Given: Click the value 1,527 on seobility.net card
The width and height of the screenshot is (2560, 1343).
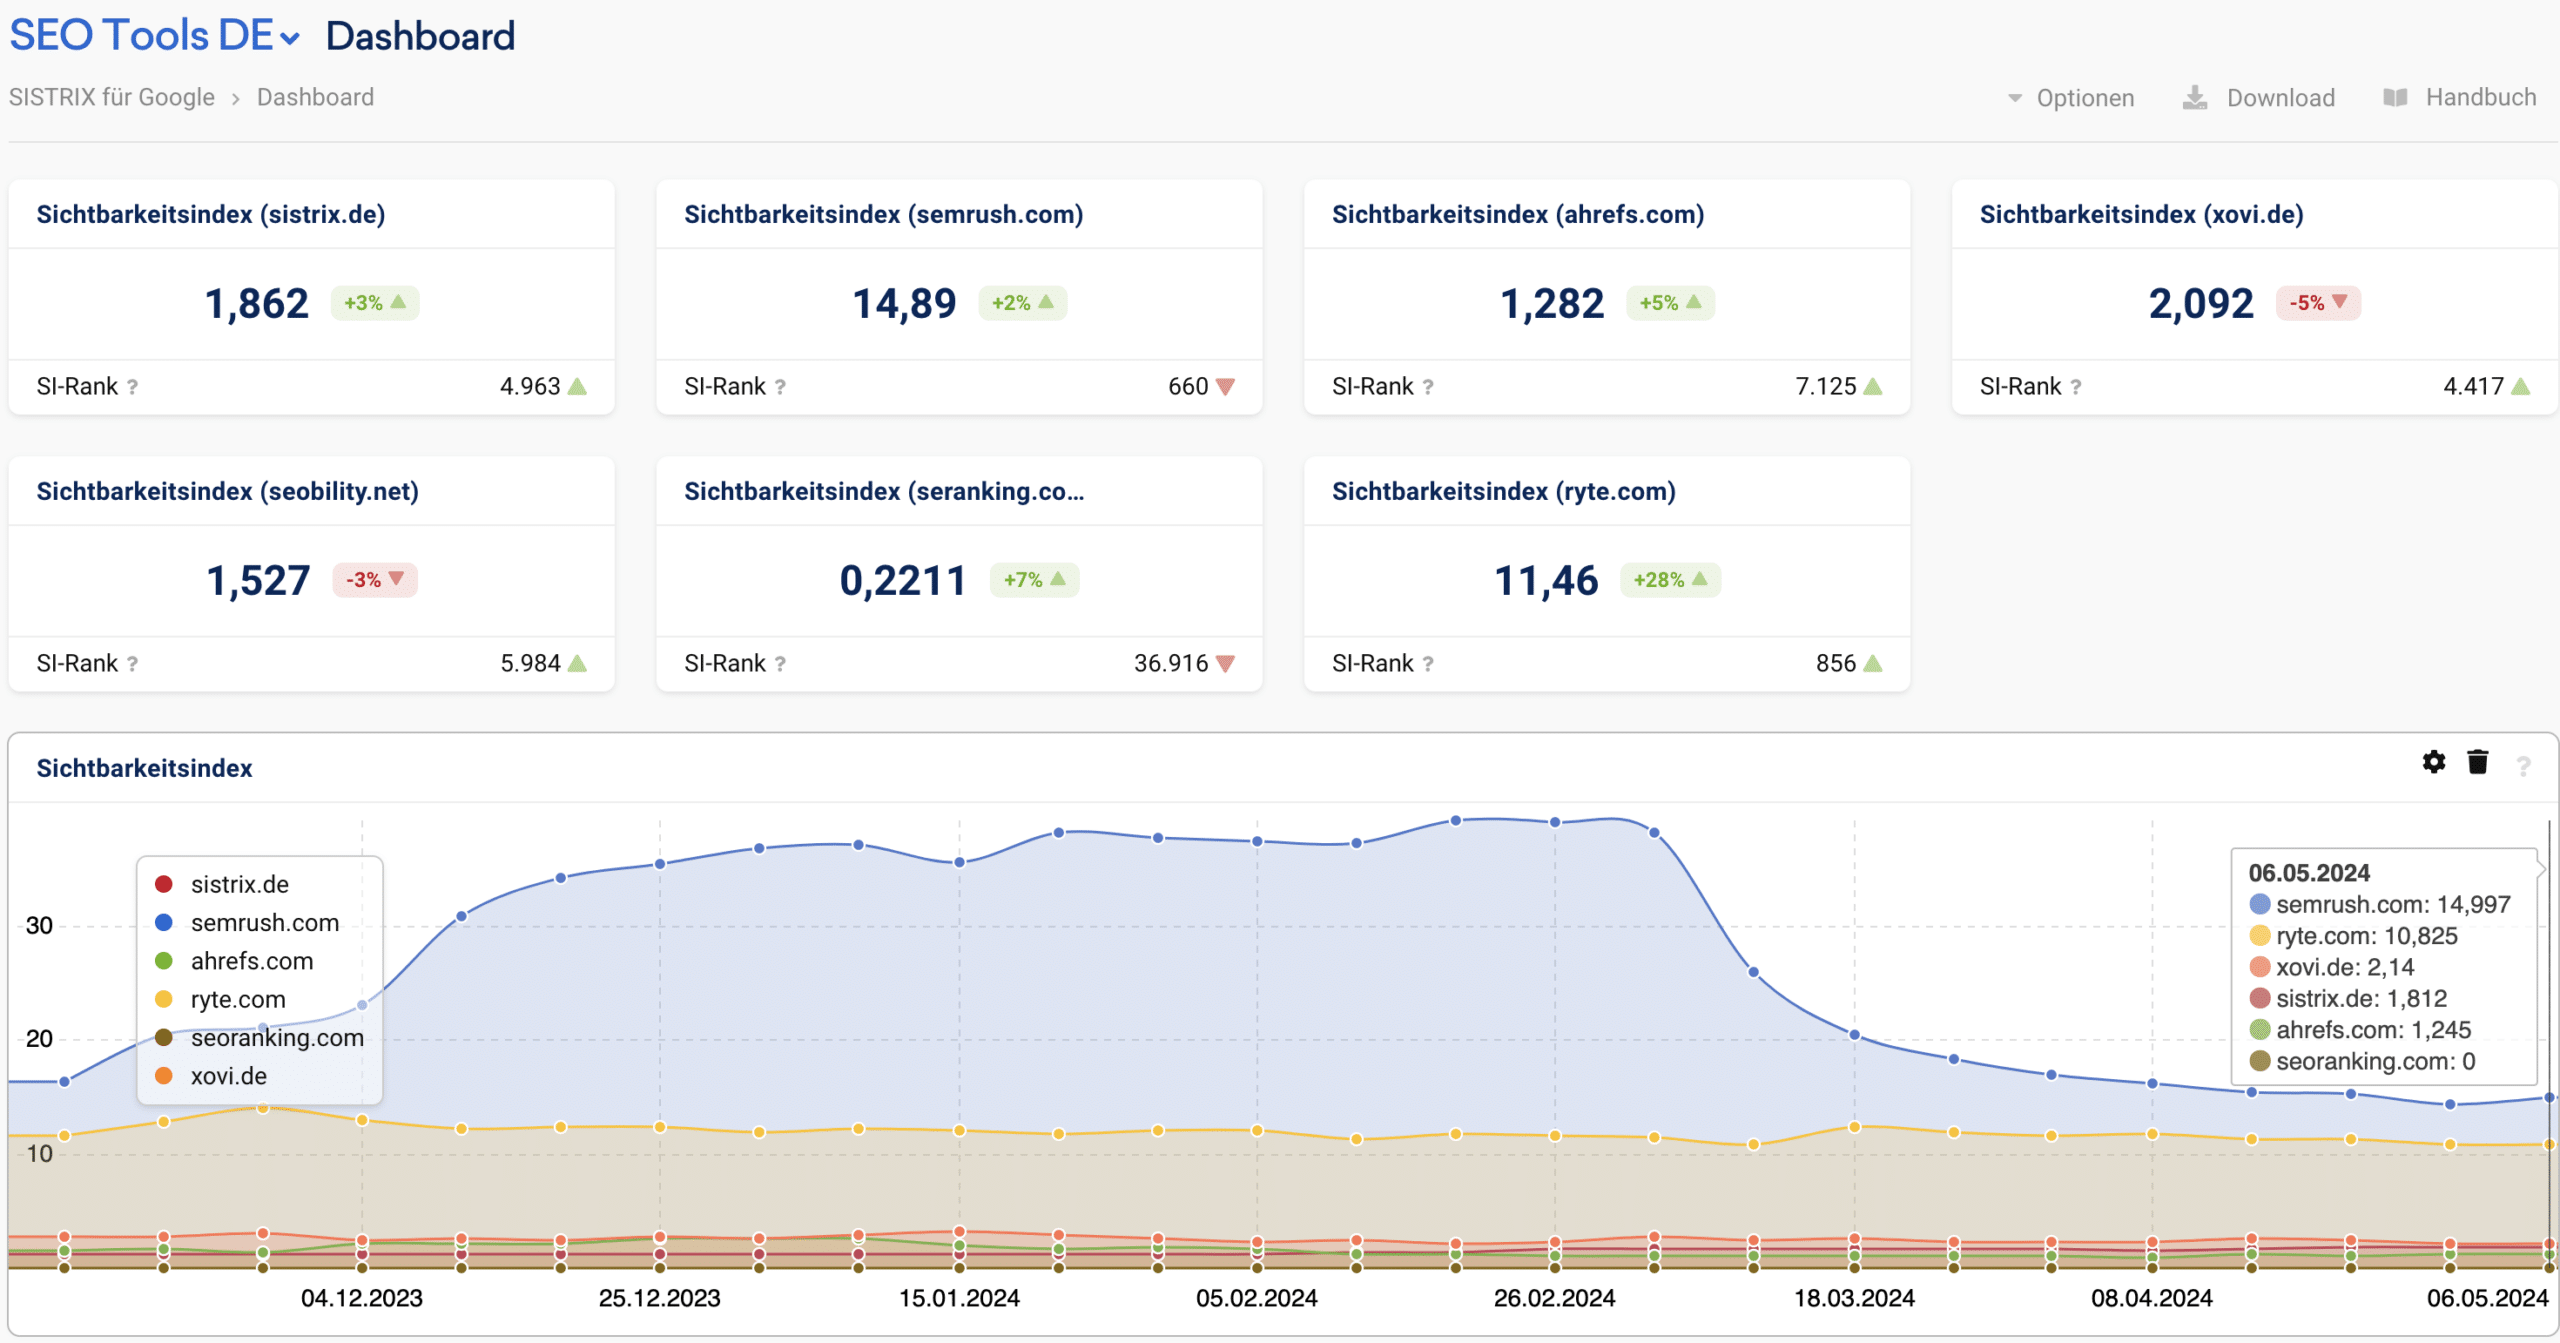Looking at the screenshot, I should coord(258,581).
